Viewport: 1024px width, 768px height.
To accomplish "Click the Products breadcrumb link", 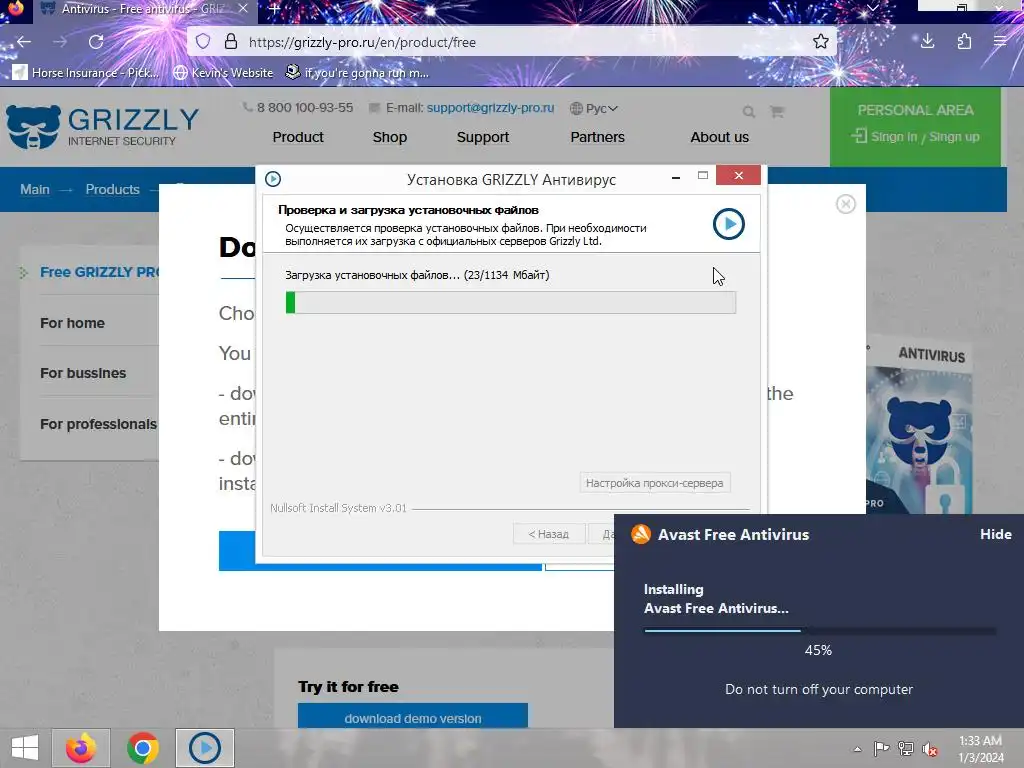I will 112,189.
